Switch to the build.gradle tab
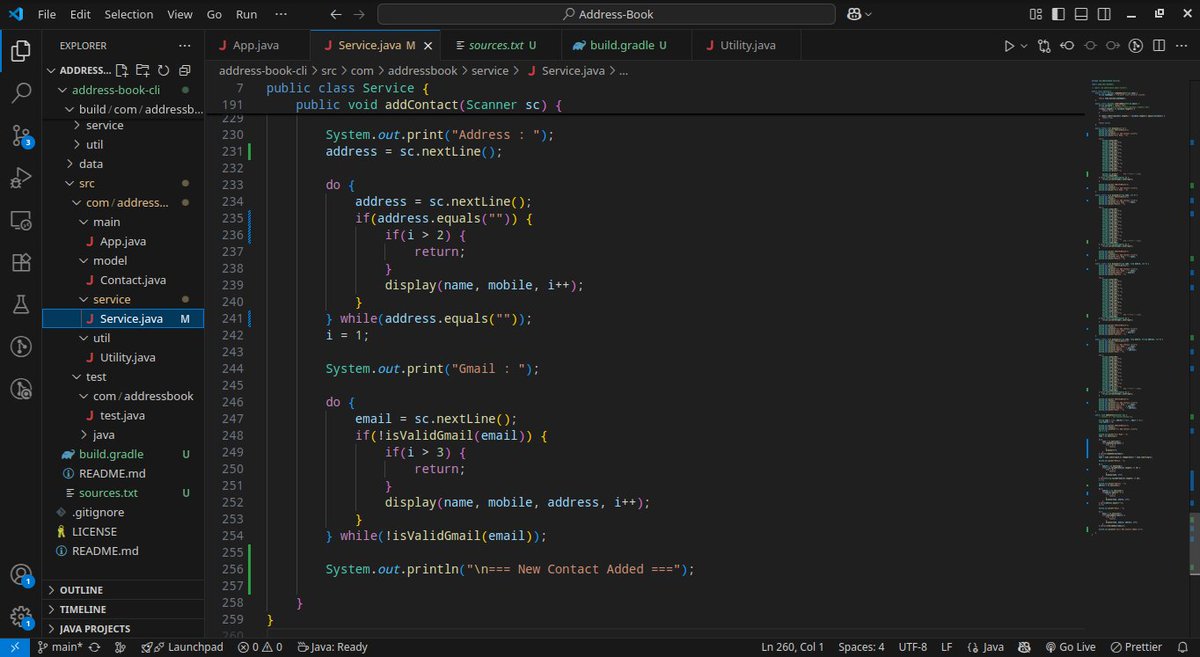Screen dimensions: 1200x657 (x=625, y=46)
